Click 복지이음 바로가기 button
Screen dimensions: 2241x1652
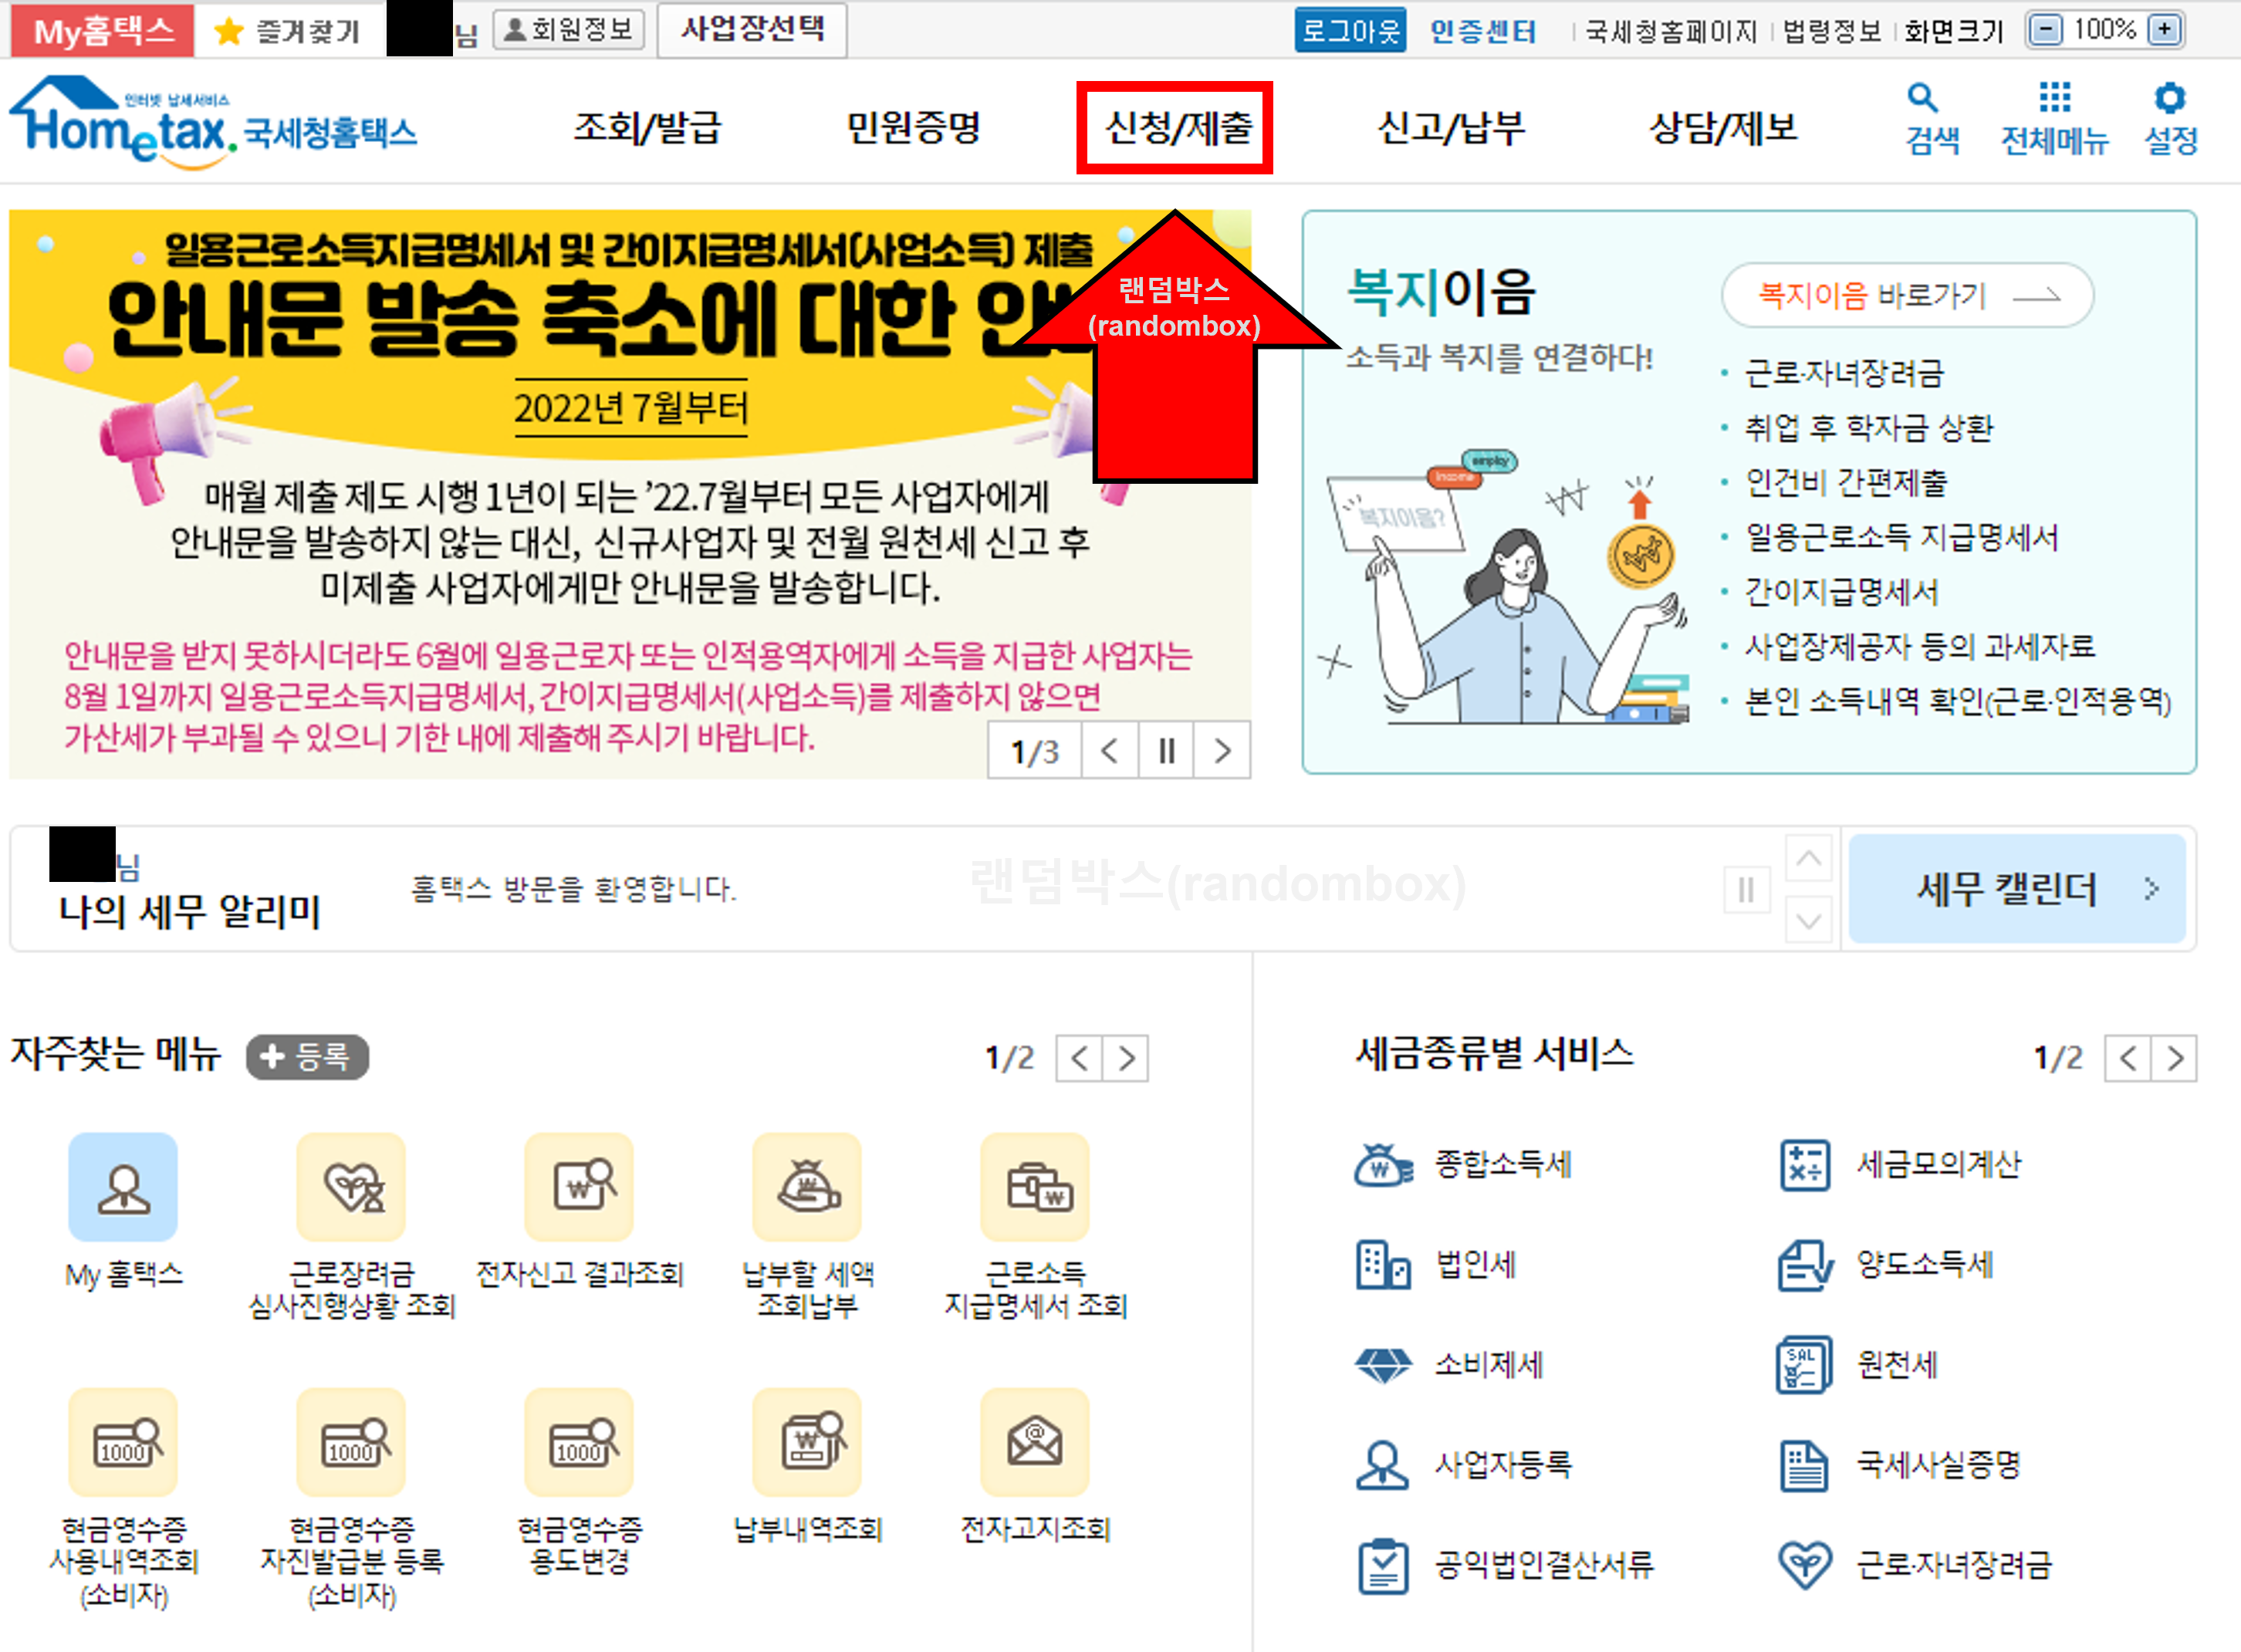click(1907, 295)
